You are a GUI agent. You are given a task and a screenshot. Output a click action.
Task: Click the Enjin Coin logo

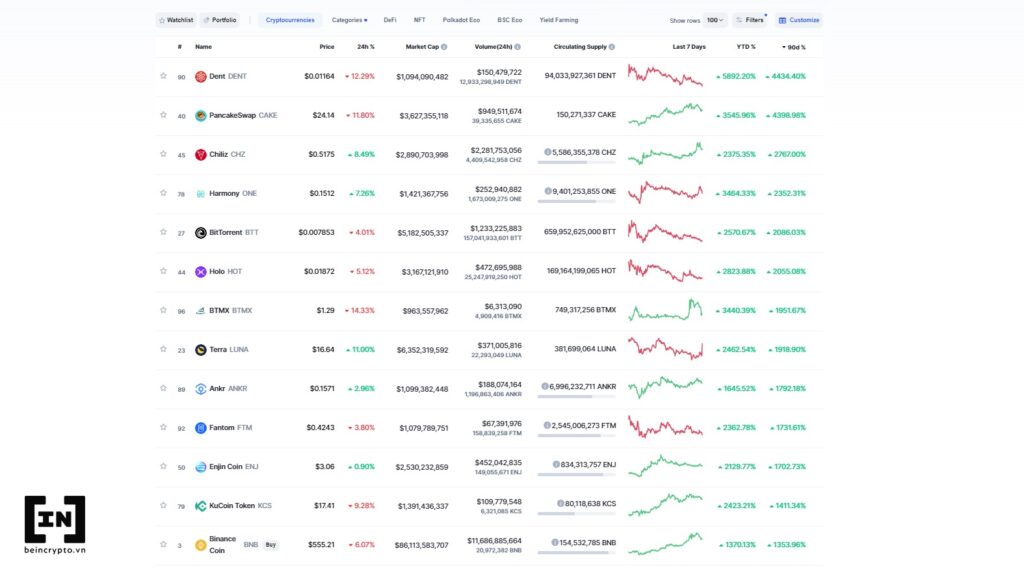coord(200,467)
